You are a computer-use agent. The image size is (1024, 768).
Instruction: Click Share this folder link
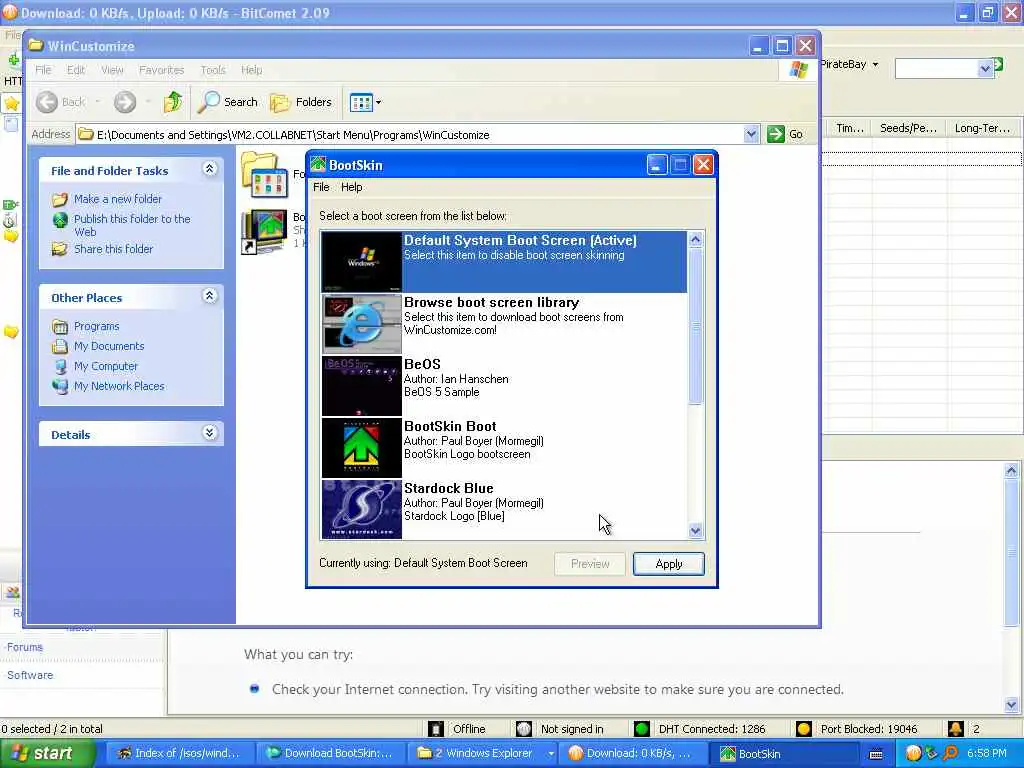coord(114,249)
